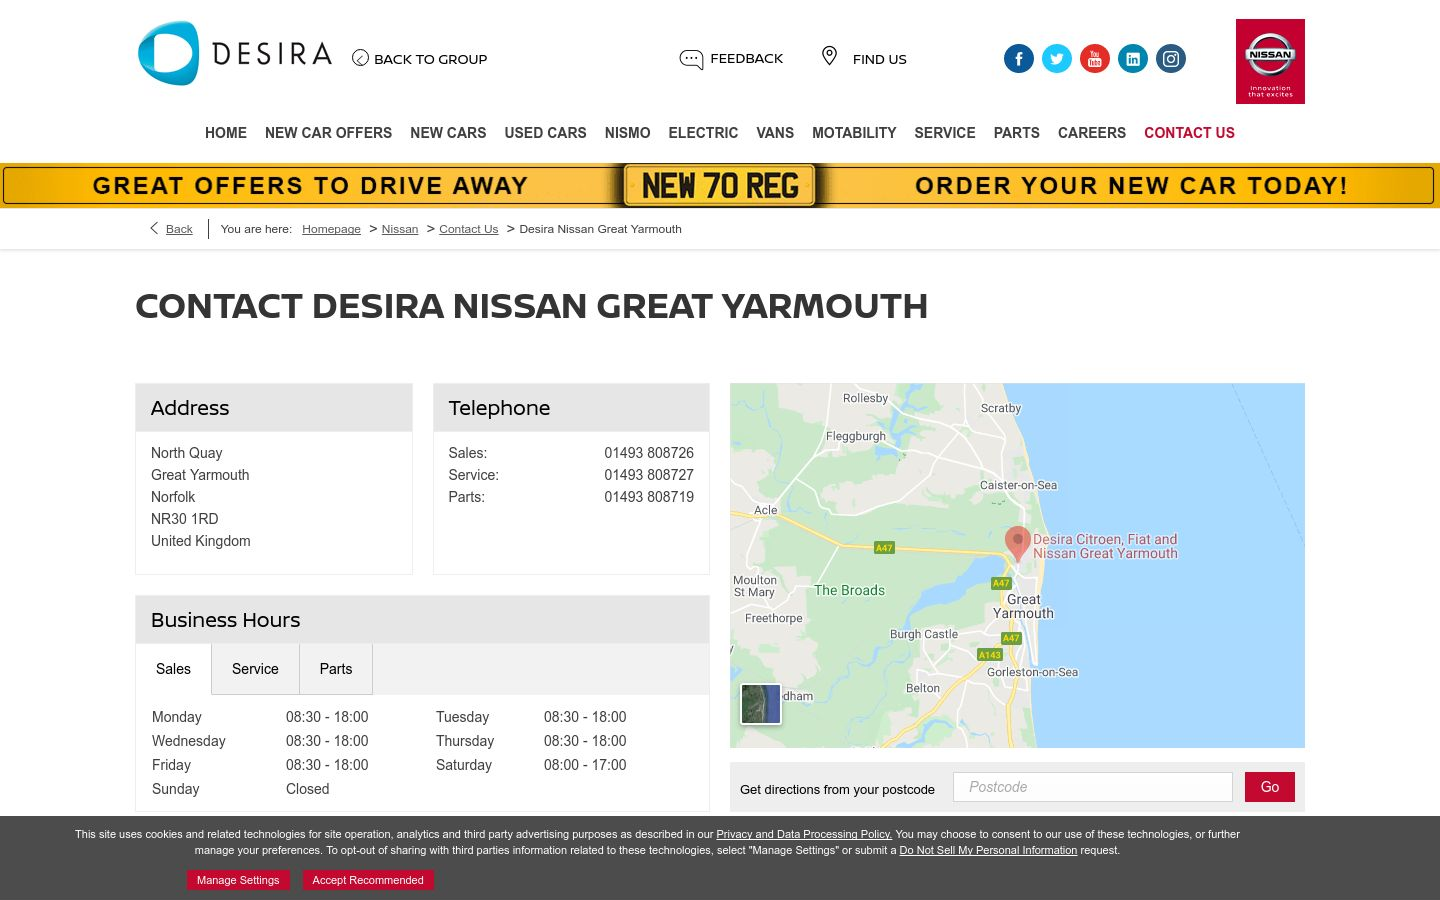Click the Parts phone number 01493 808719
Screen dimensions: 1440x900
pyautogui.click(x=649, y=497)
